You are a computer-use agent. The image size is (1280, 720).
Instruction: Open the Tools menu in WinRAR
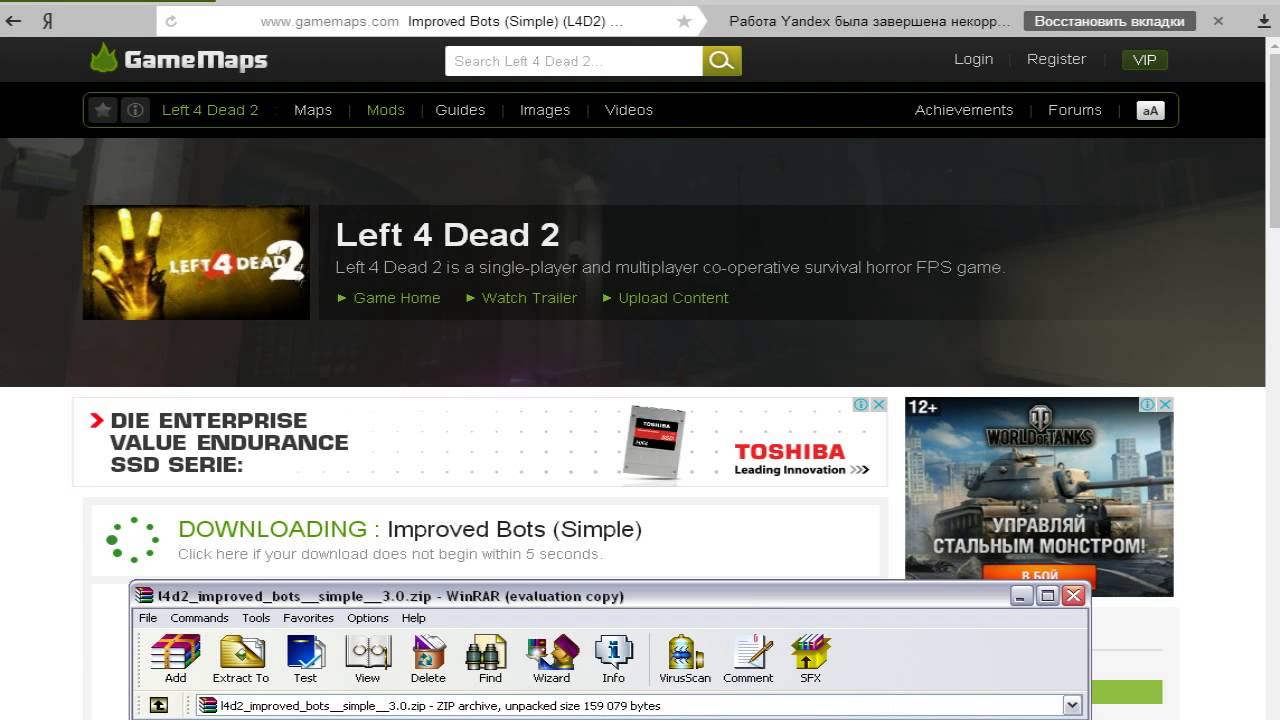[256, 618]
